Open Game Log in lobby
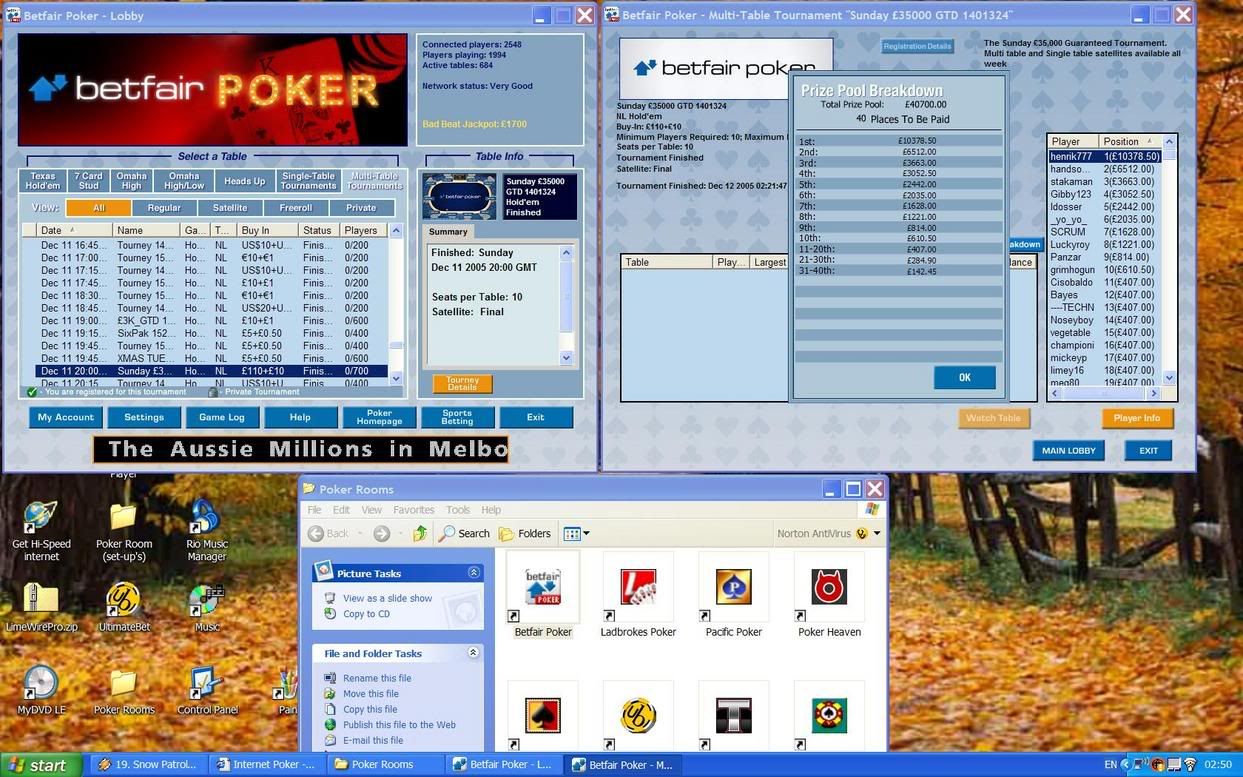Screen dimensions: 1243x777 coord(222,417)
